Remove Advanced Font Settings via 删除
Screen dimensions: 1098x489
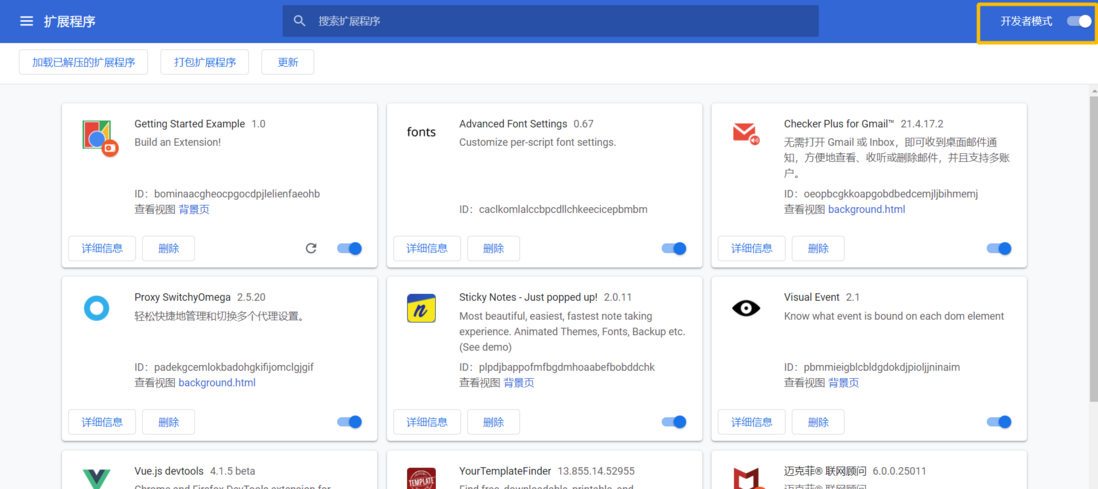(x=494, y=248)
